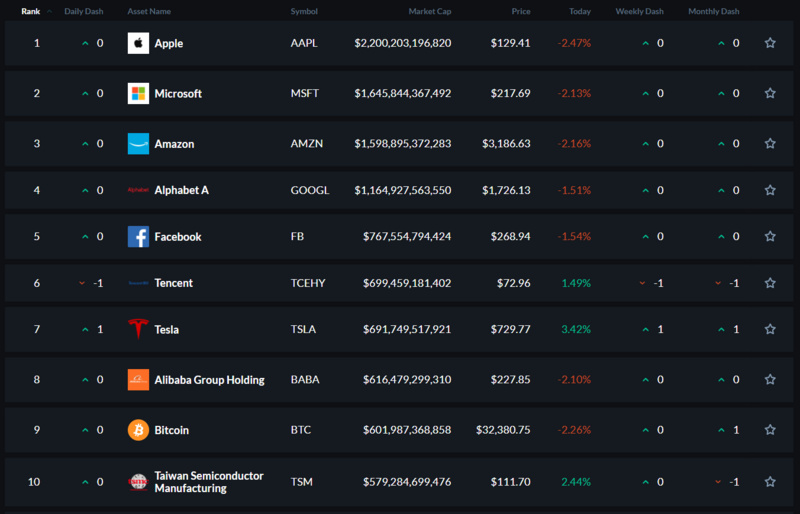Sort by Market Cap column header
The width and height of the screenshot is (800, 514).
pyautogui.click(x=430, y=11)
